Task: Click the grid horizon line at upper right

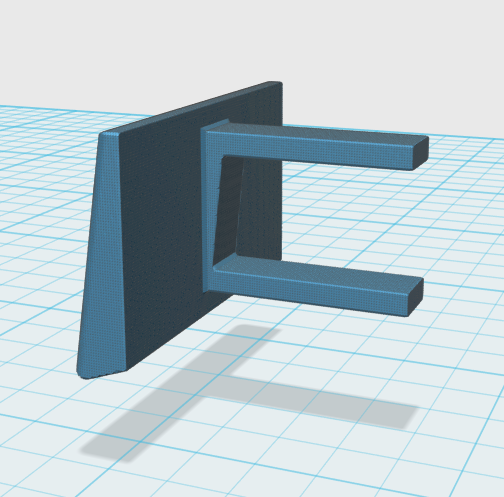Action: coord(467,136)
